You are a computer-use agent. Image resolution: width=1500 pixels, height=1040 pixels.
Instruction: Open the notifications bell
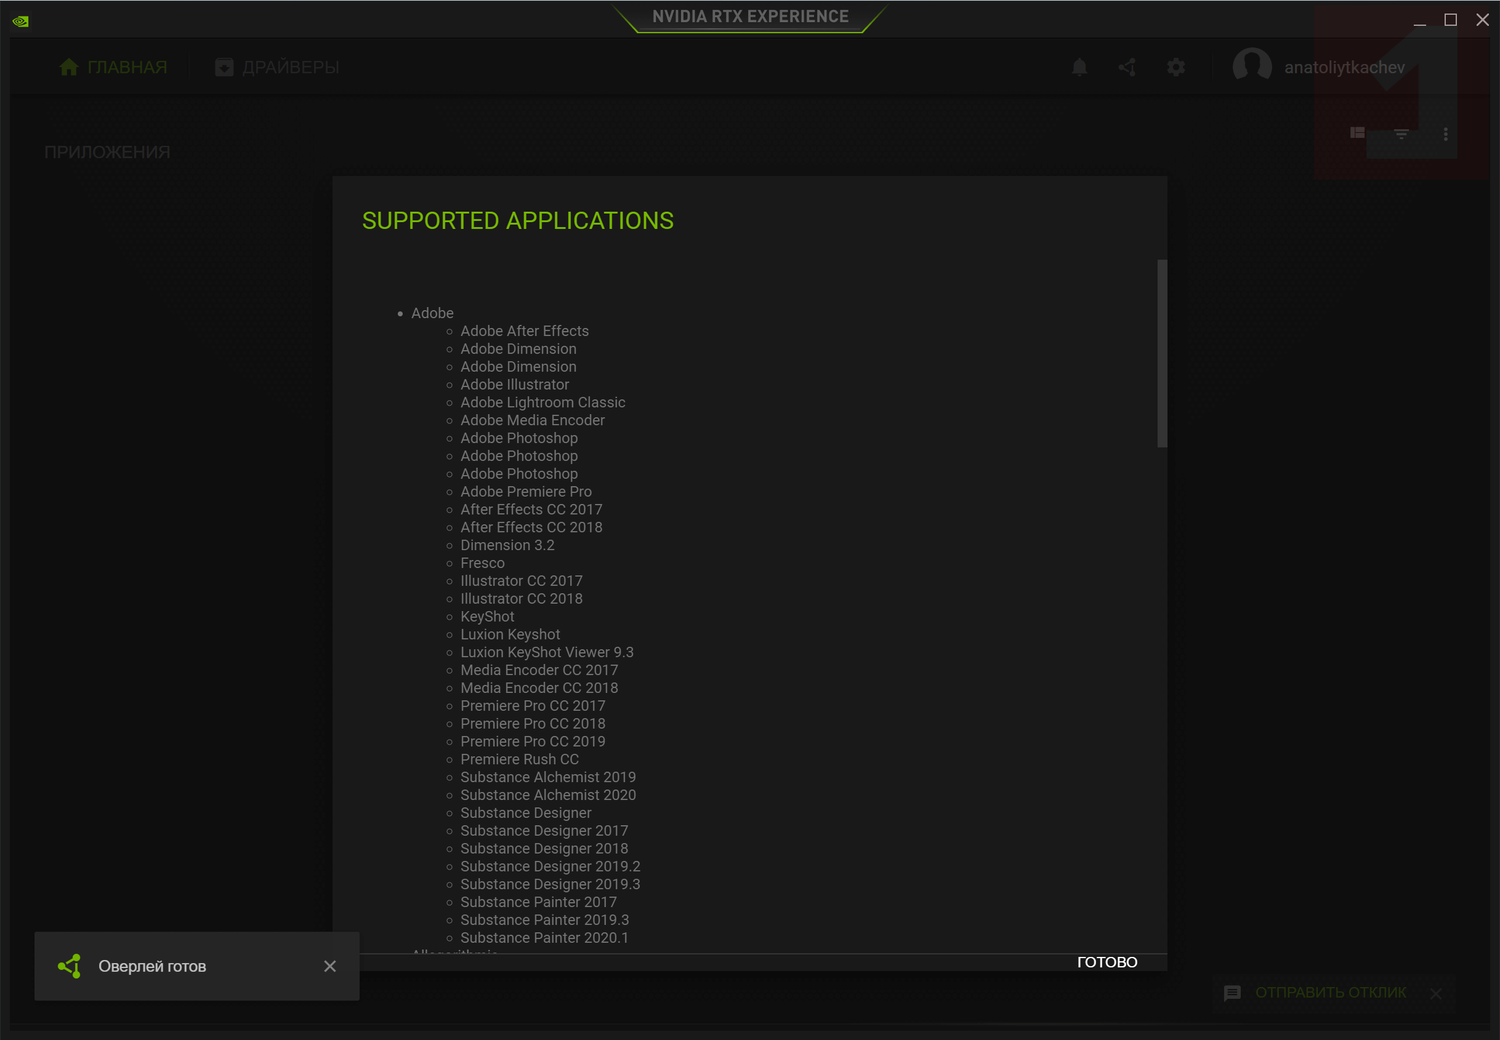(x=1080, y=67)
